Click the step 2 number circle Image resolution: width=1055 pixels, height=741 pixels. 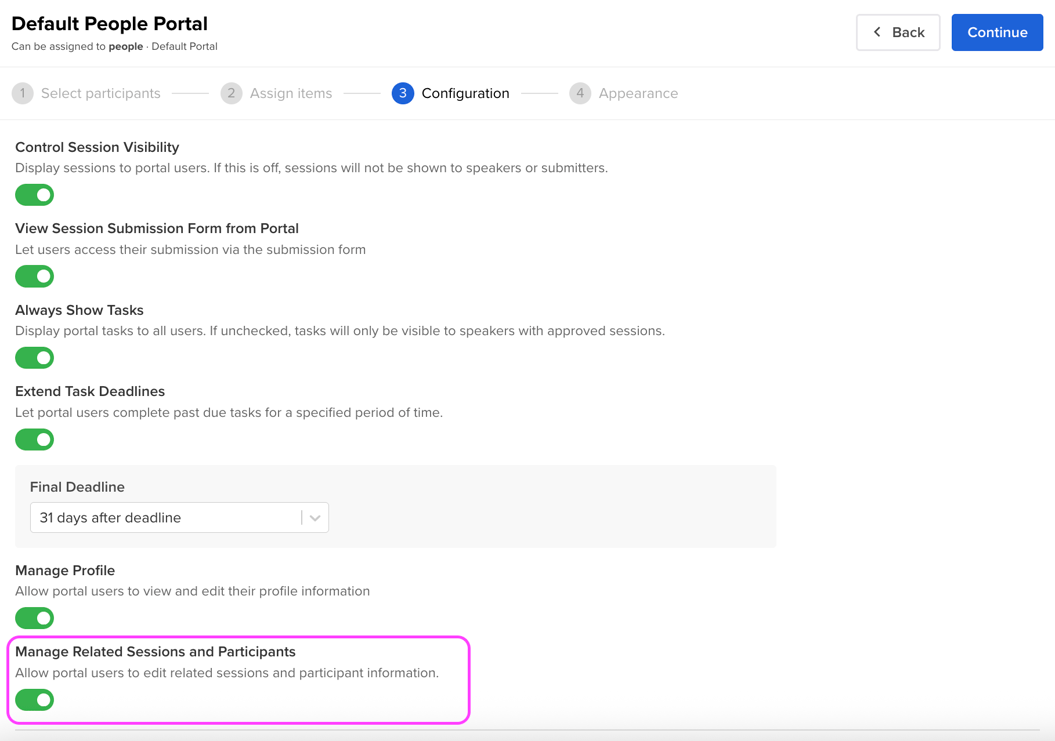231,93
